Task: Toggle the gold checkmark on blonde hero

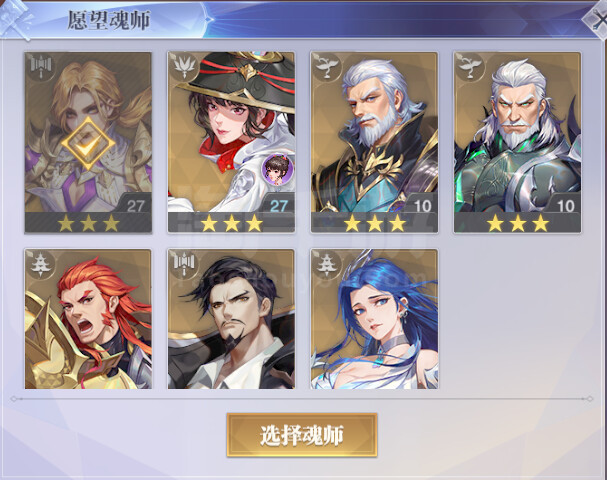Action: 88,143
